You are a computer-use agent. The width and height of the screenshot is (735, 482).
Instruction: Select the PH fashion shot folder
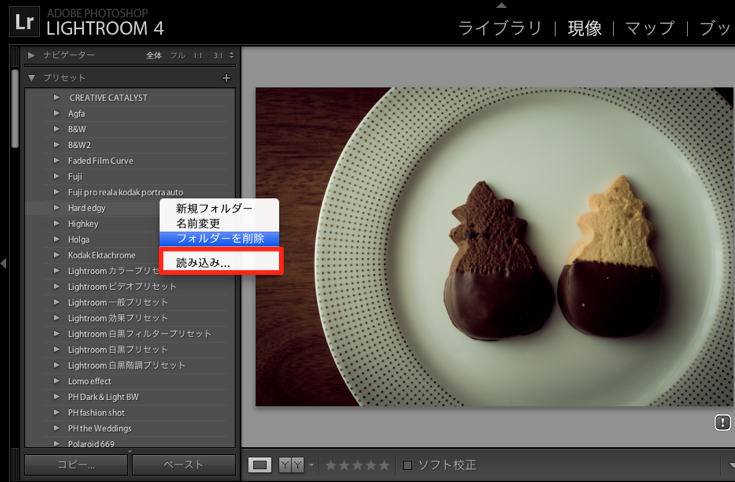pyautogui.click(x=96, y=413)
